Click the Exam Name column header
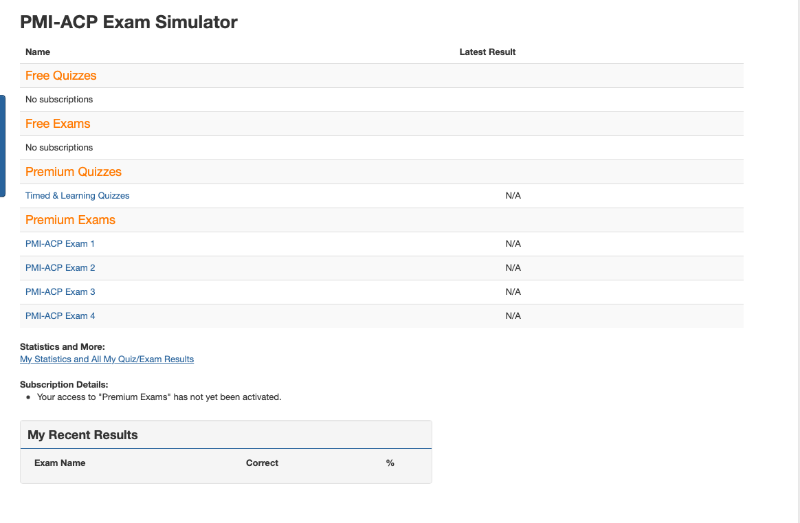 point(60,463)
